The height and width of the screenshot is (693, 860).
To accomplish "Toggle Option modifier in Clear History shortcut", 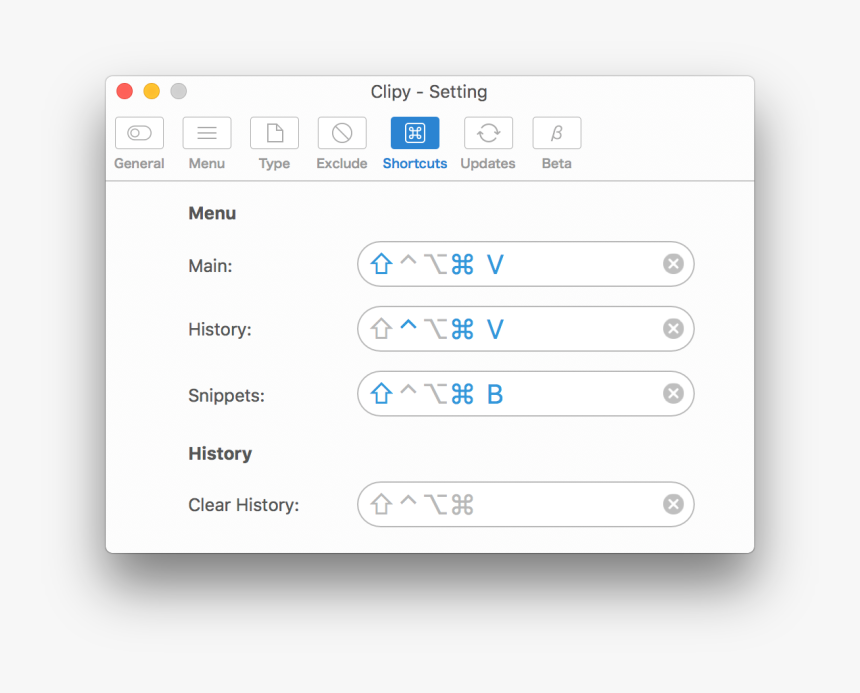I will [436, 504].
